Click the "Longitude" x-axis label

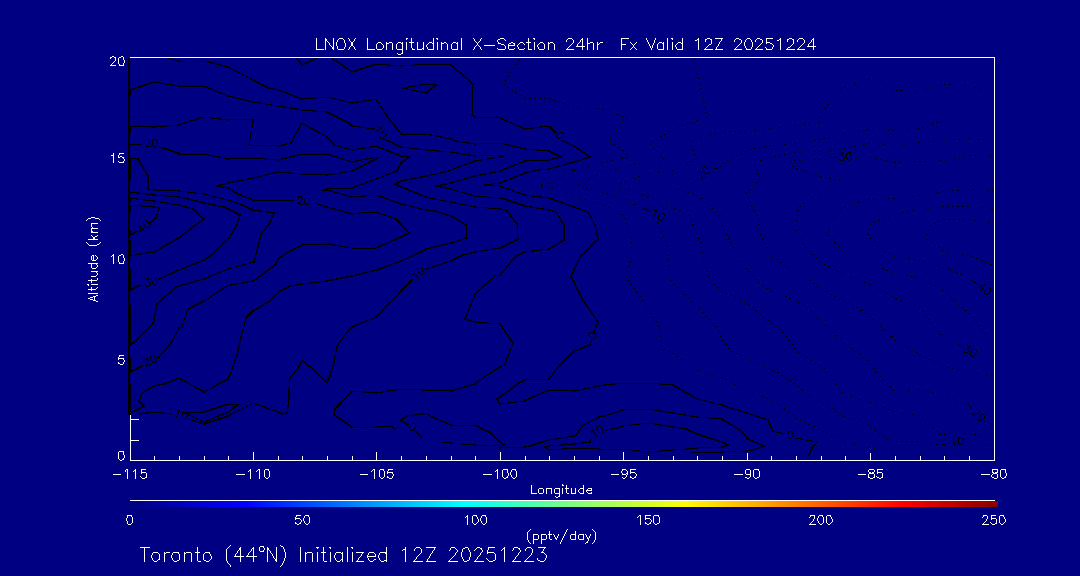(x=561, y=489)
